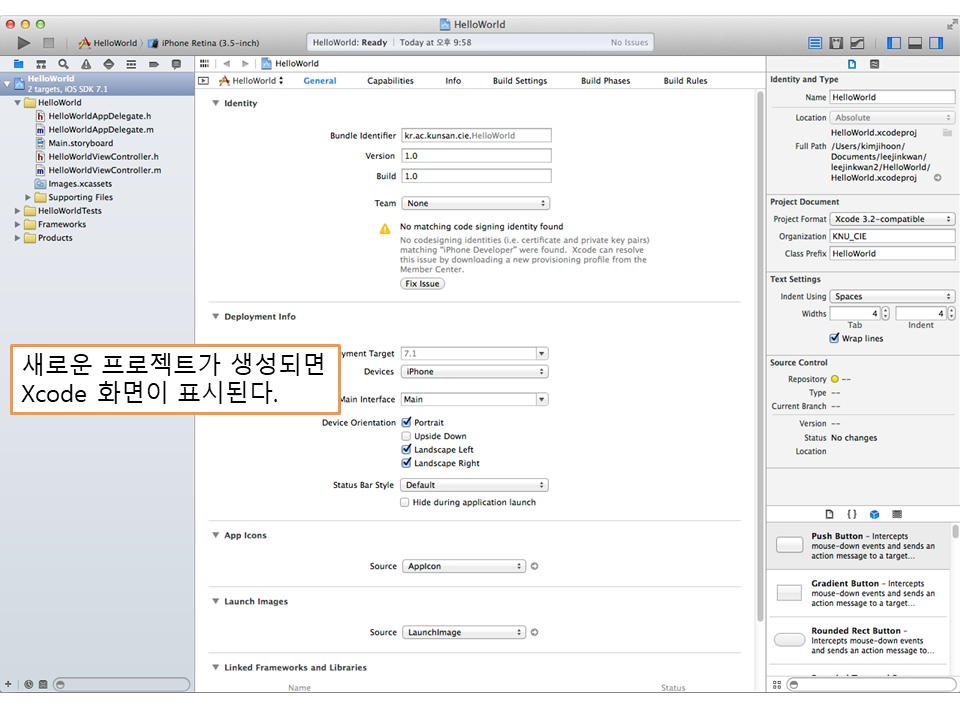Hide the Utilities right panel

pos(936,43)
